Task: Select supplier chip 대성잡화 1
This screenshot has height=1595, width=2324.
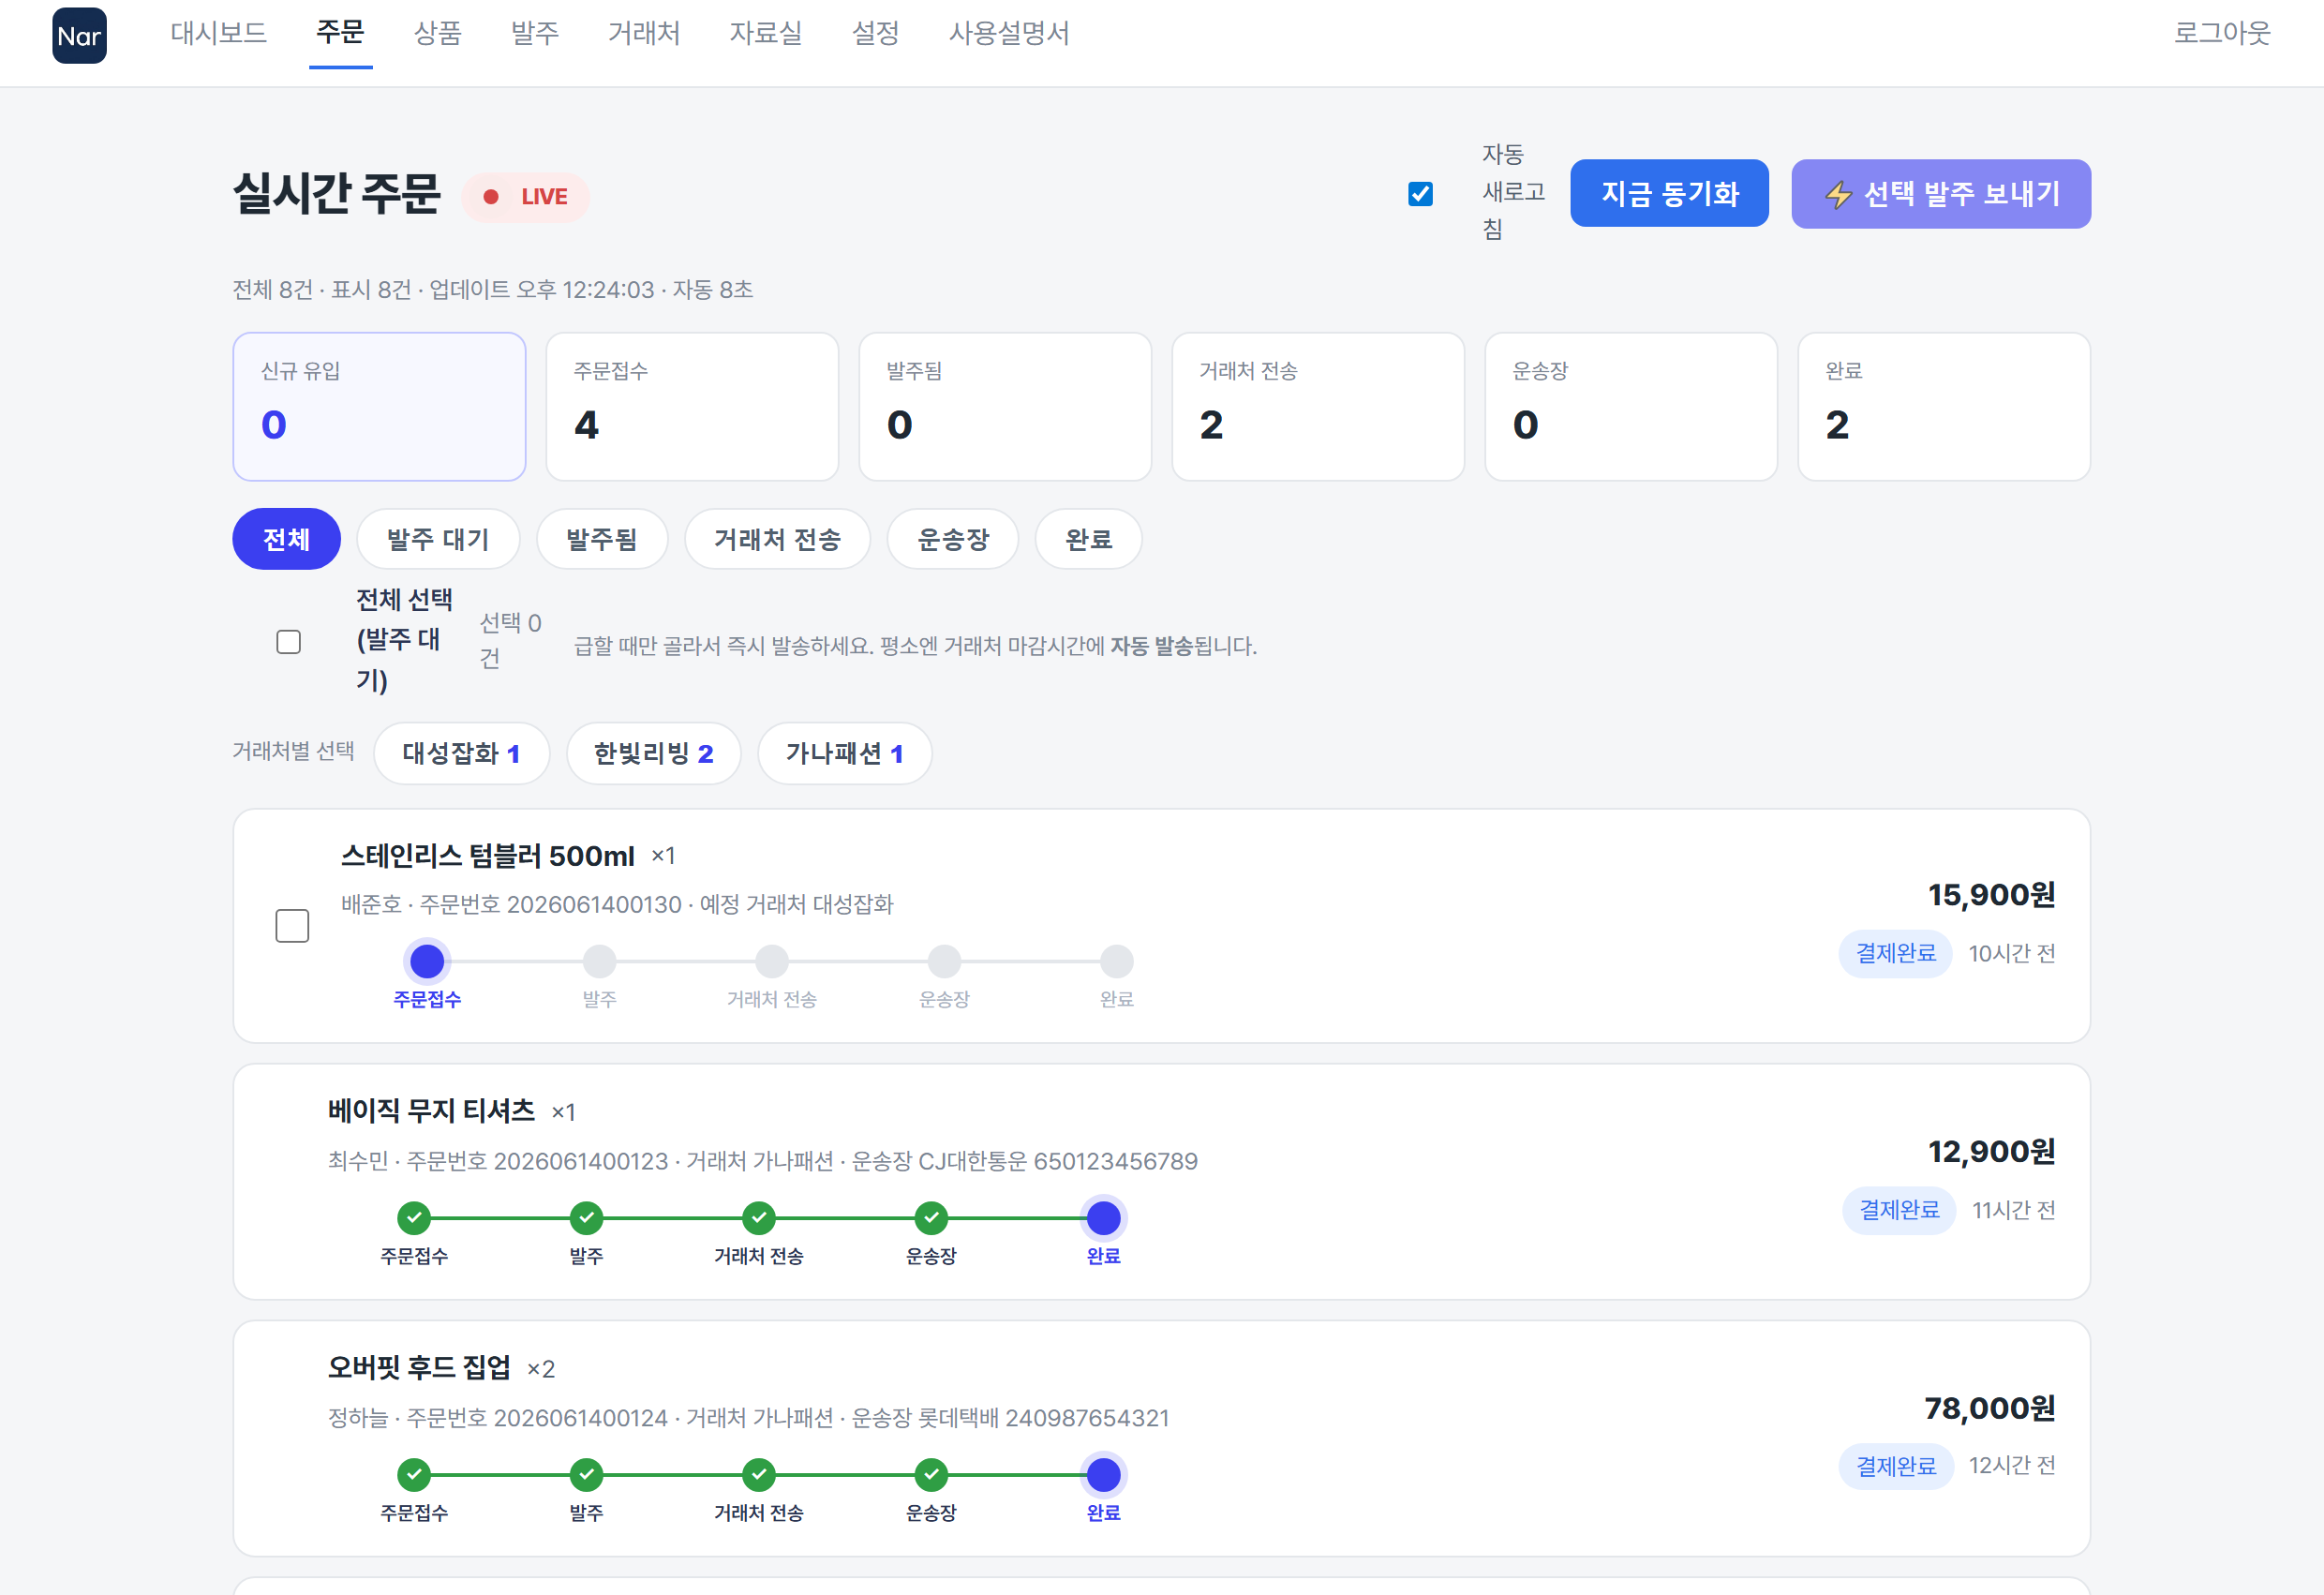Action: click(x=461, y=753)
